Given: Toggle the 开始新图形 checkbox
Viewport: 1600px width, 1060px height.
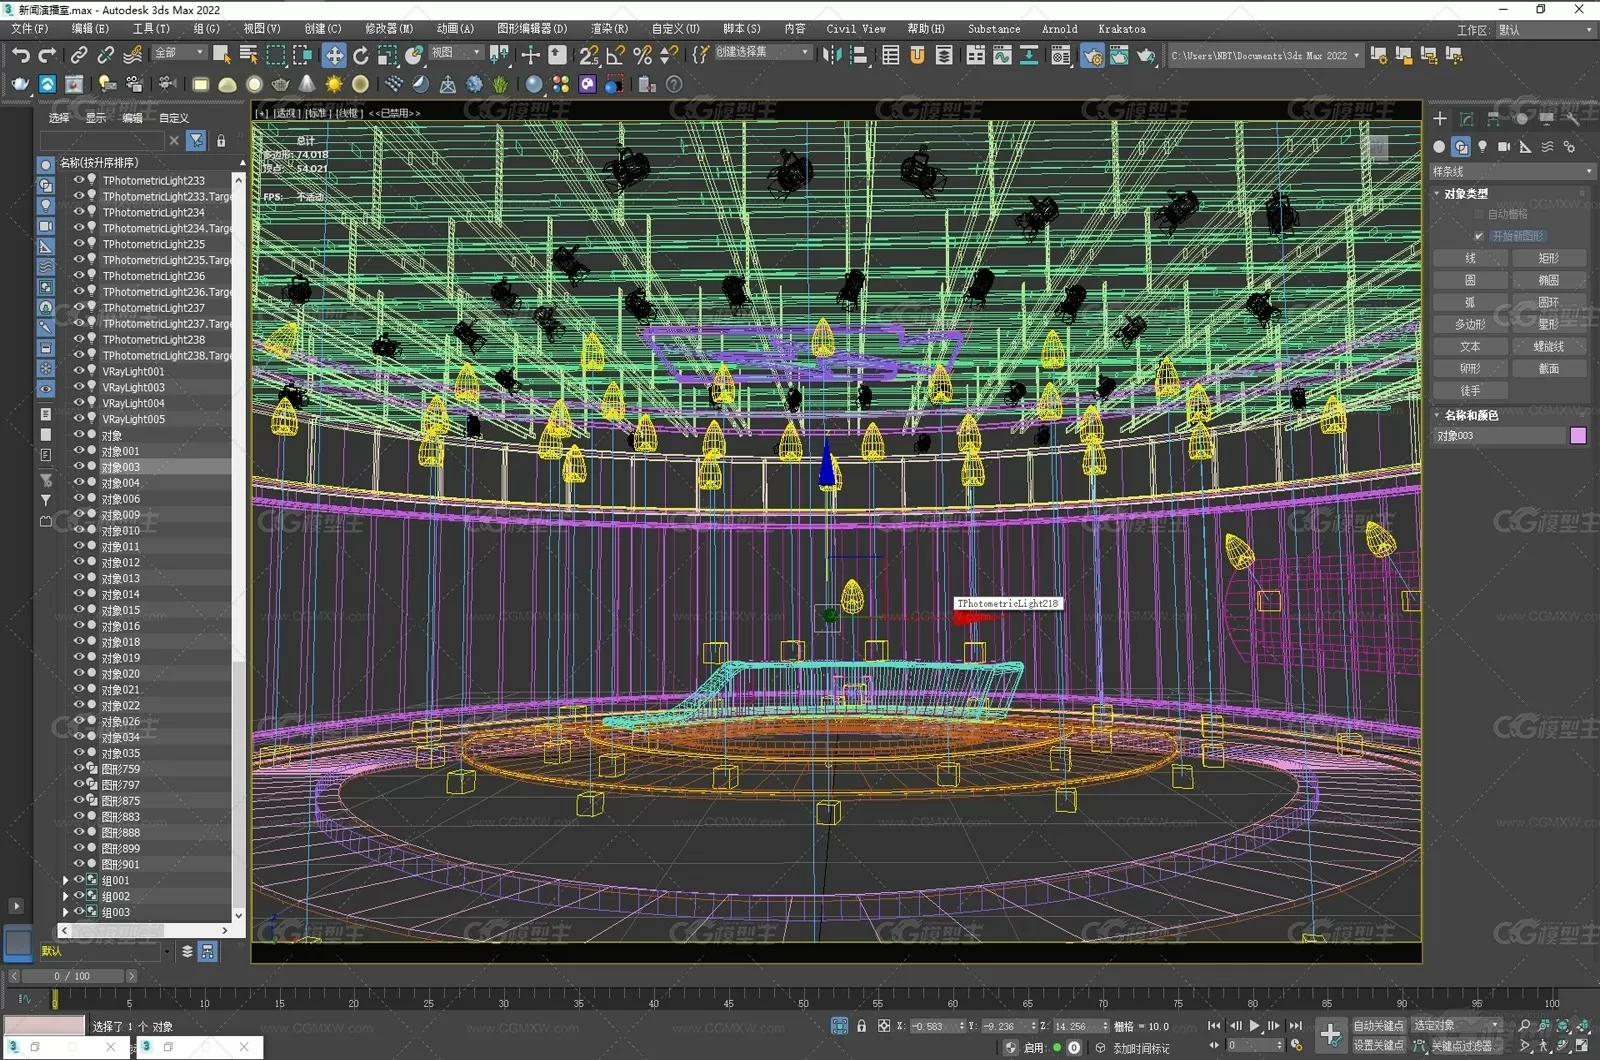Looking at the screenshot, I should (x=1479, y=236).
